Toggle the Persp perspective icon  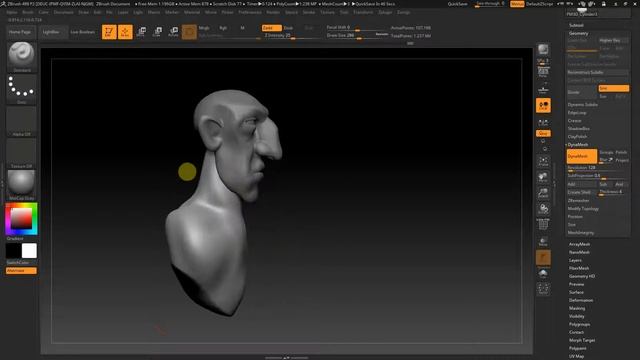[543, 72]
